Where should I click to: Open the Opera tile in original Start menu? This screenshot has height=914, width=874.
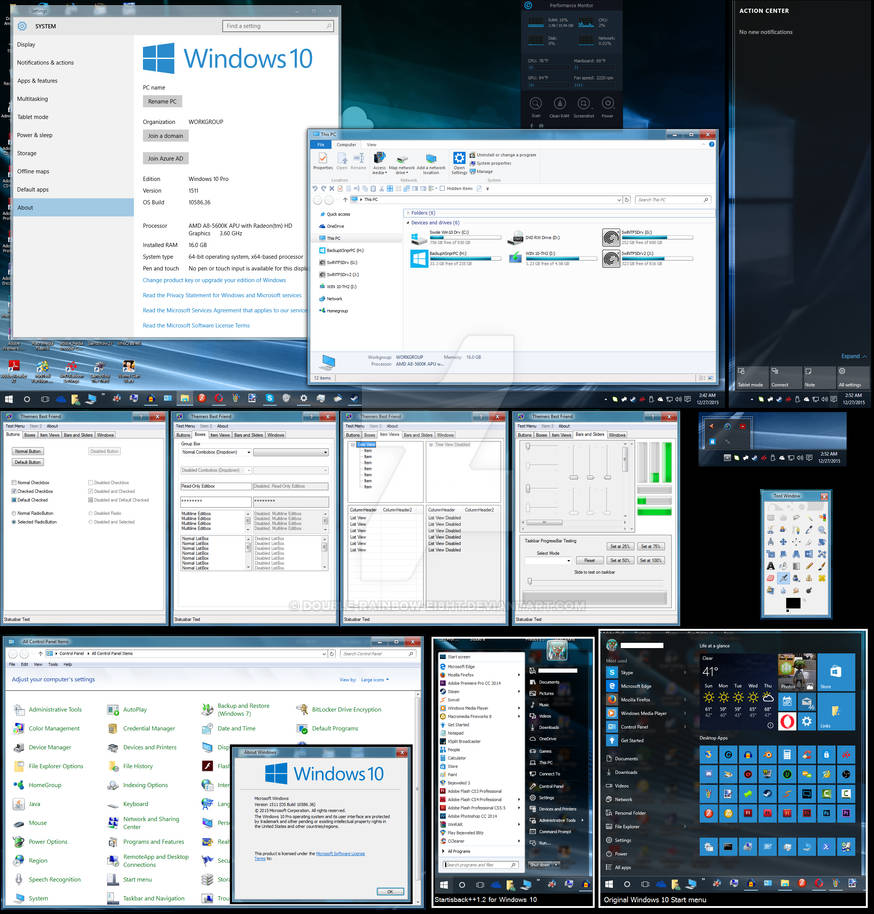[x=787, y=721]
